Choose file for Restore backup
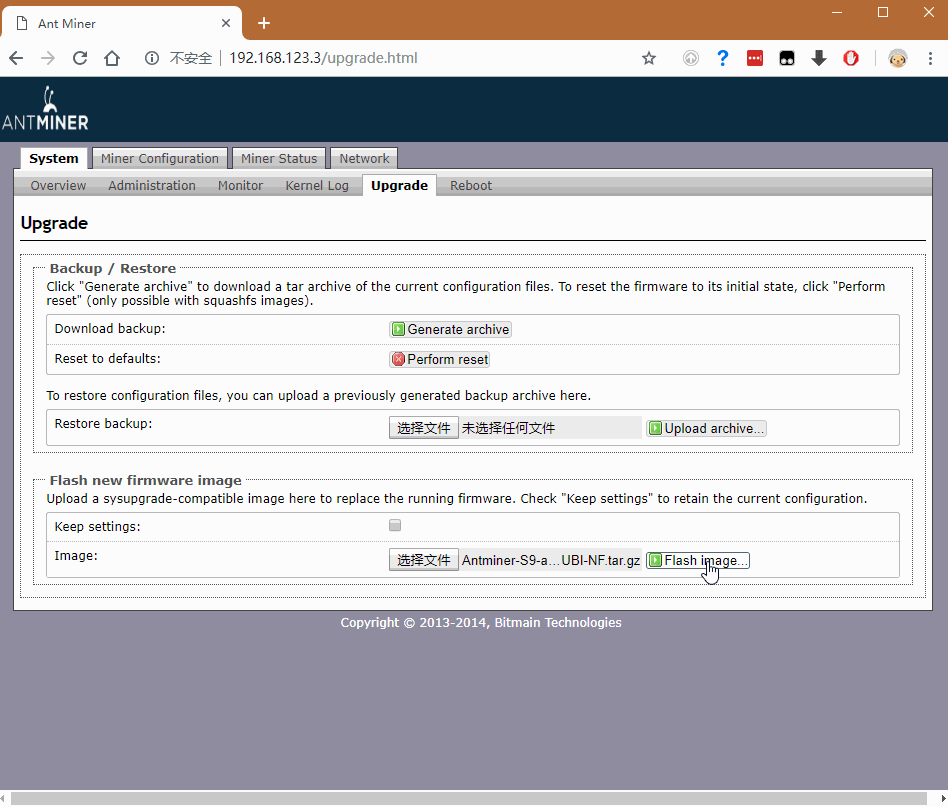948x807 pixels. [x=423, y=428]
